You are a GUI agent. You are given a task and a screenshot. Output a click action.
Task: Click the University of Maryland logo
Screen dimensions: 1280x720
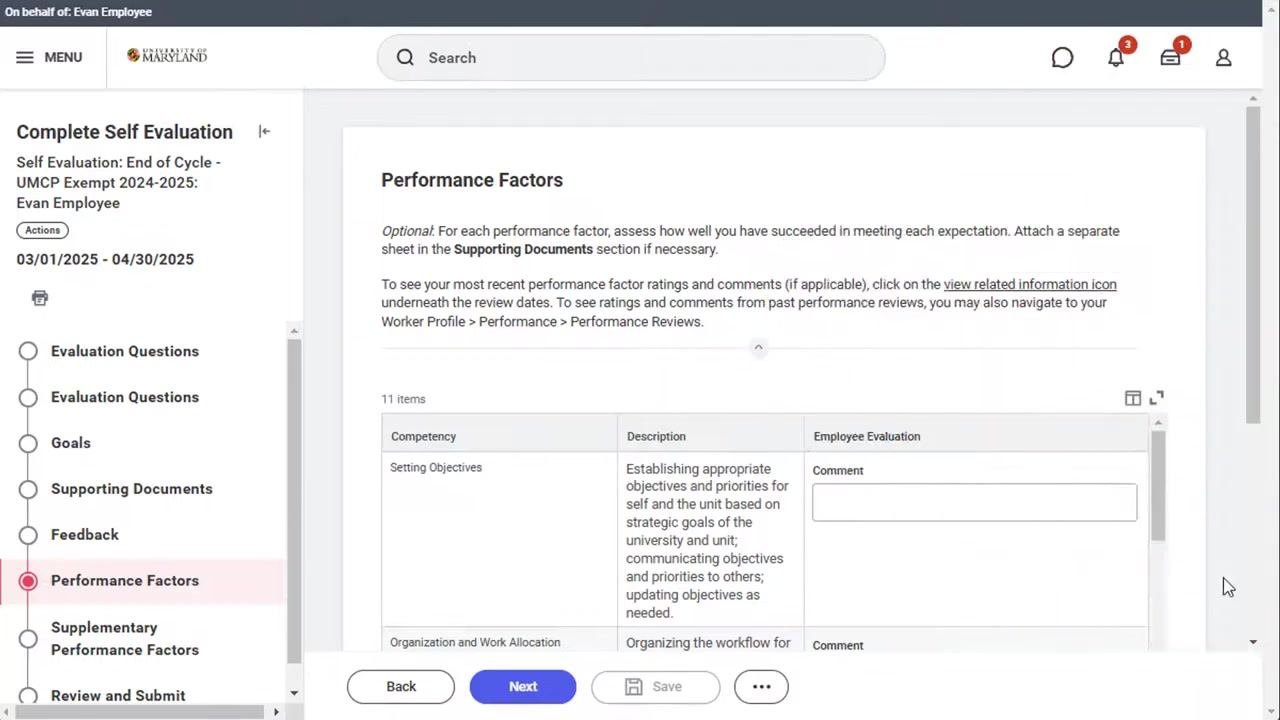167,56
